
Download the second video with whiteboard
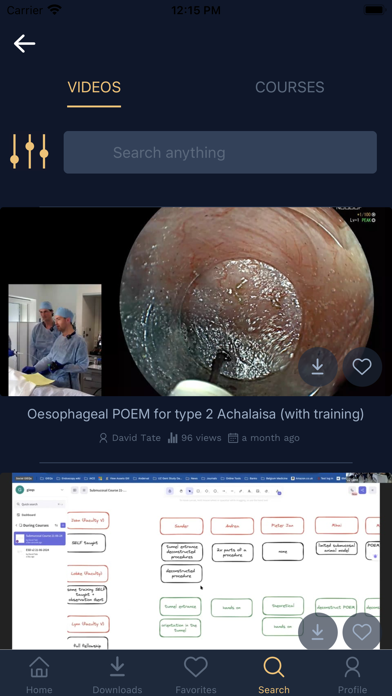pos(317,632)
